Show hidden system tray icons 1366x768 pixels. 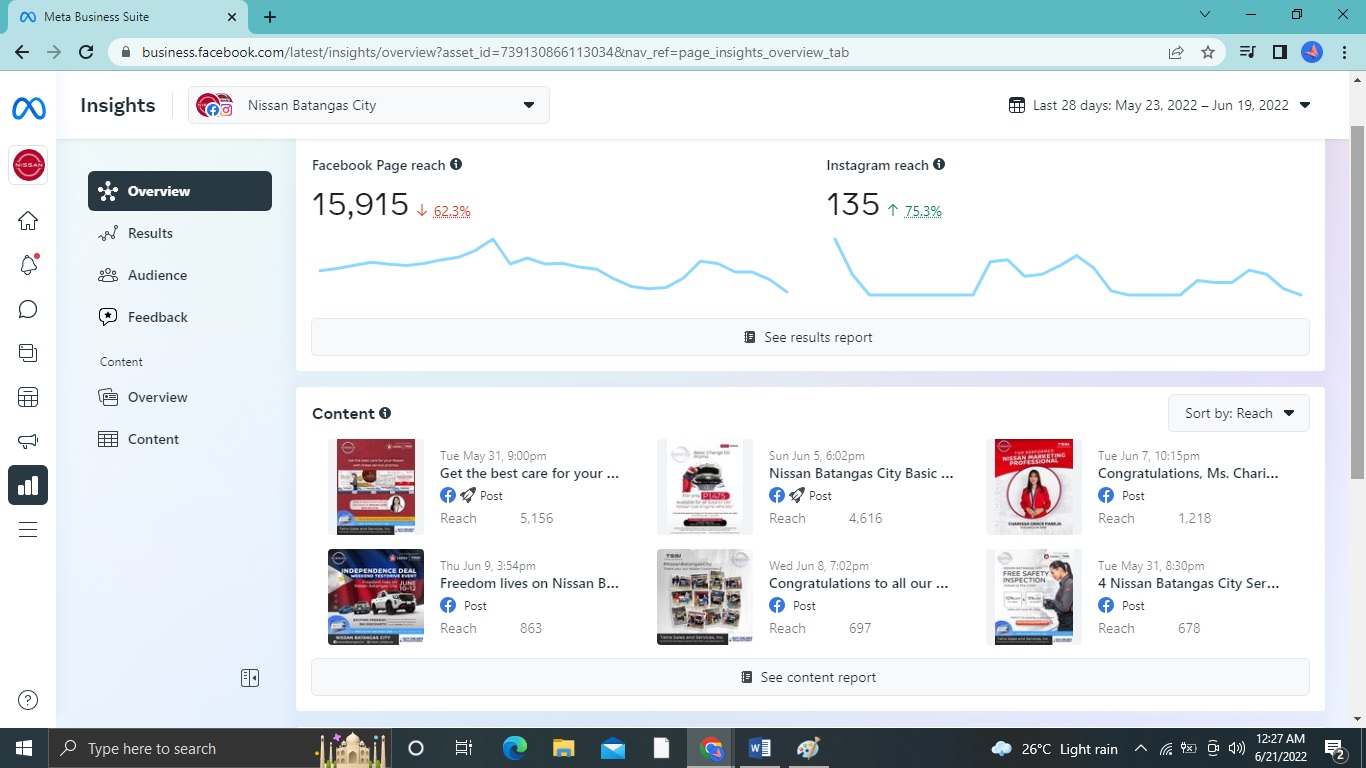click(x=1141, y=748)
